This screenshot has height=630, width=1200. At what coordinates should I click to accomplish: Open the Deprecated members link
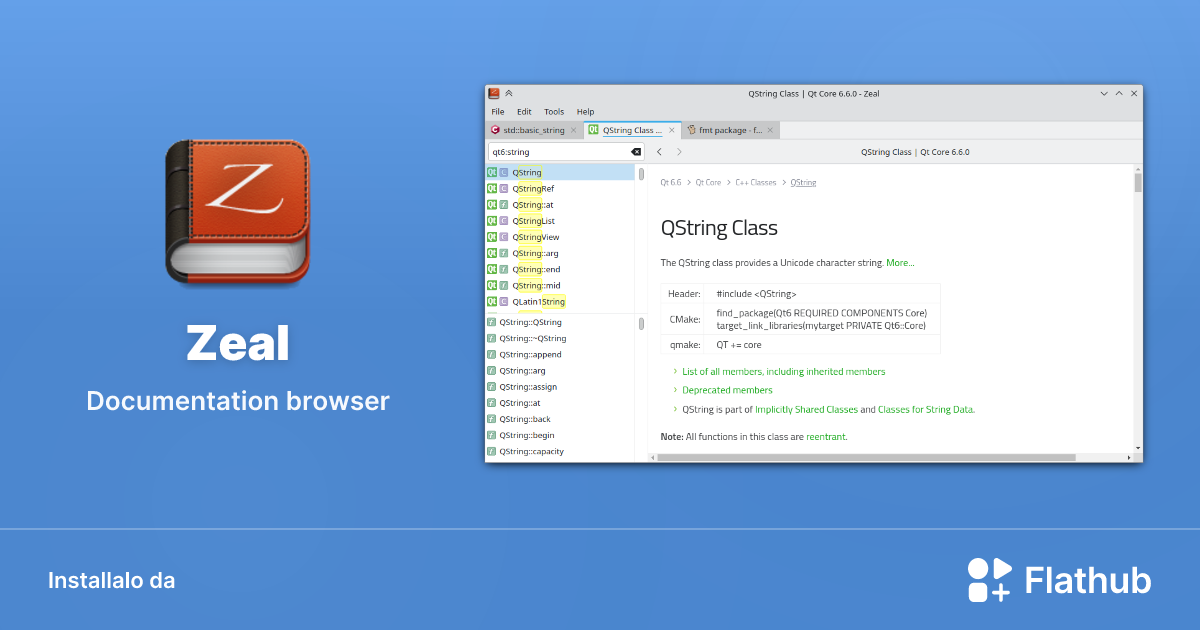(x=727, y=390)
